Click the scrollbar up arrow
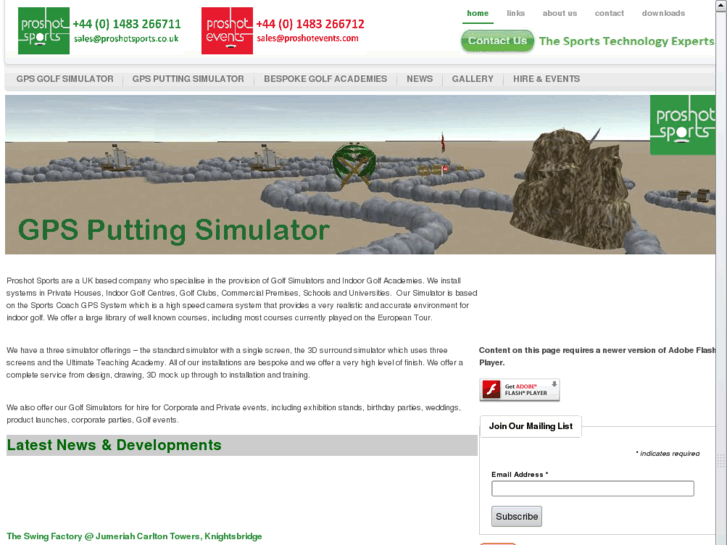Image resolution: width=727 pixels, height=545 pixels. 721,5
